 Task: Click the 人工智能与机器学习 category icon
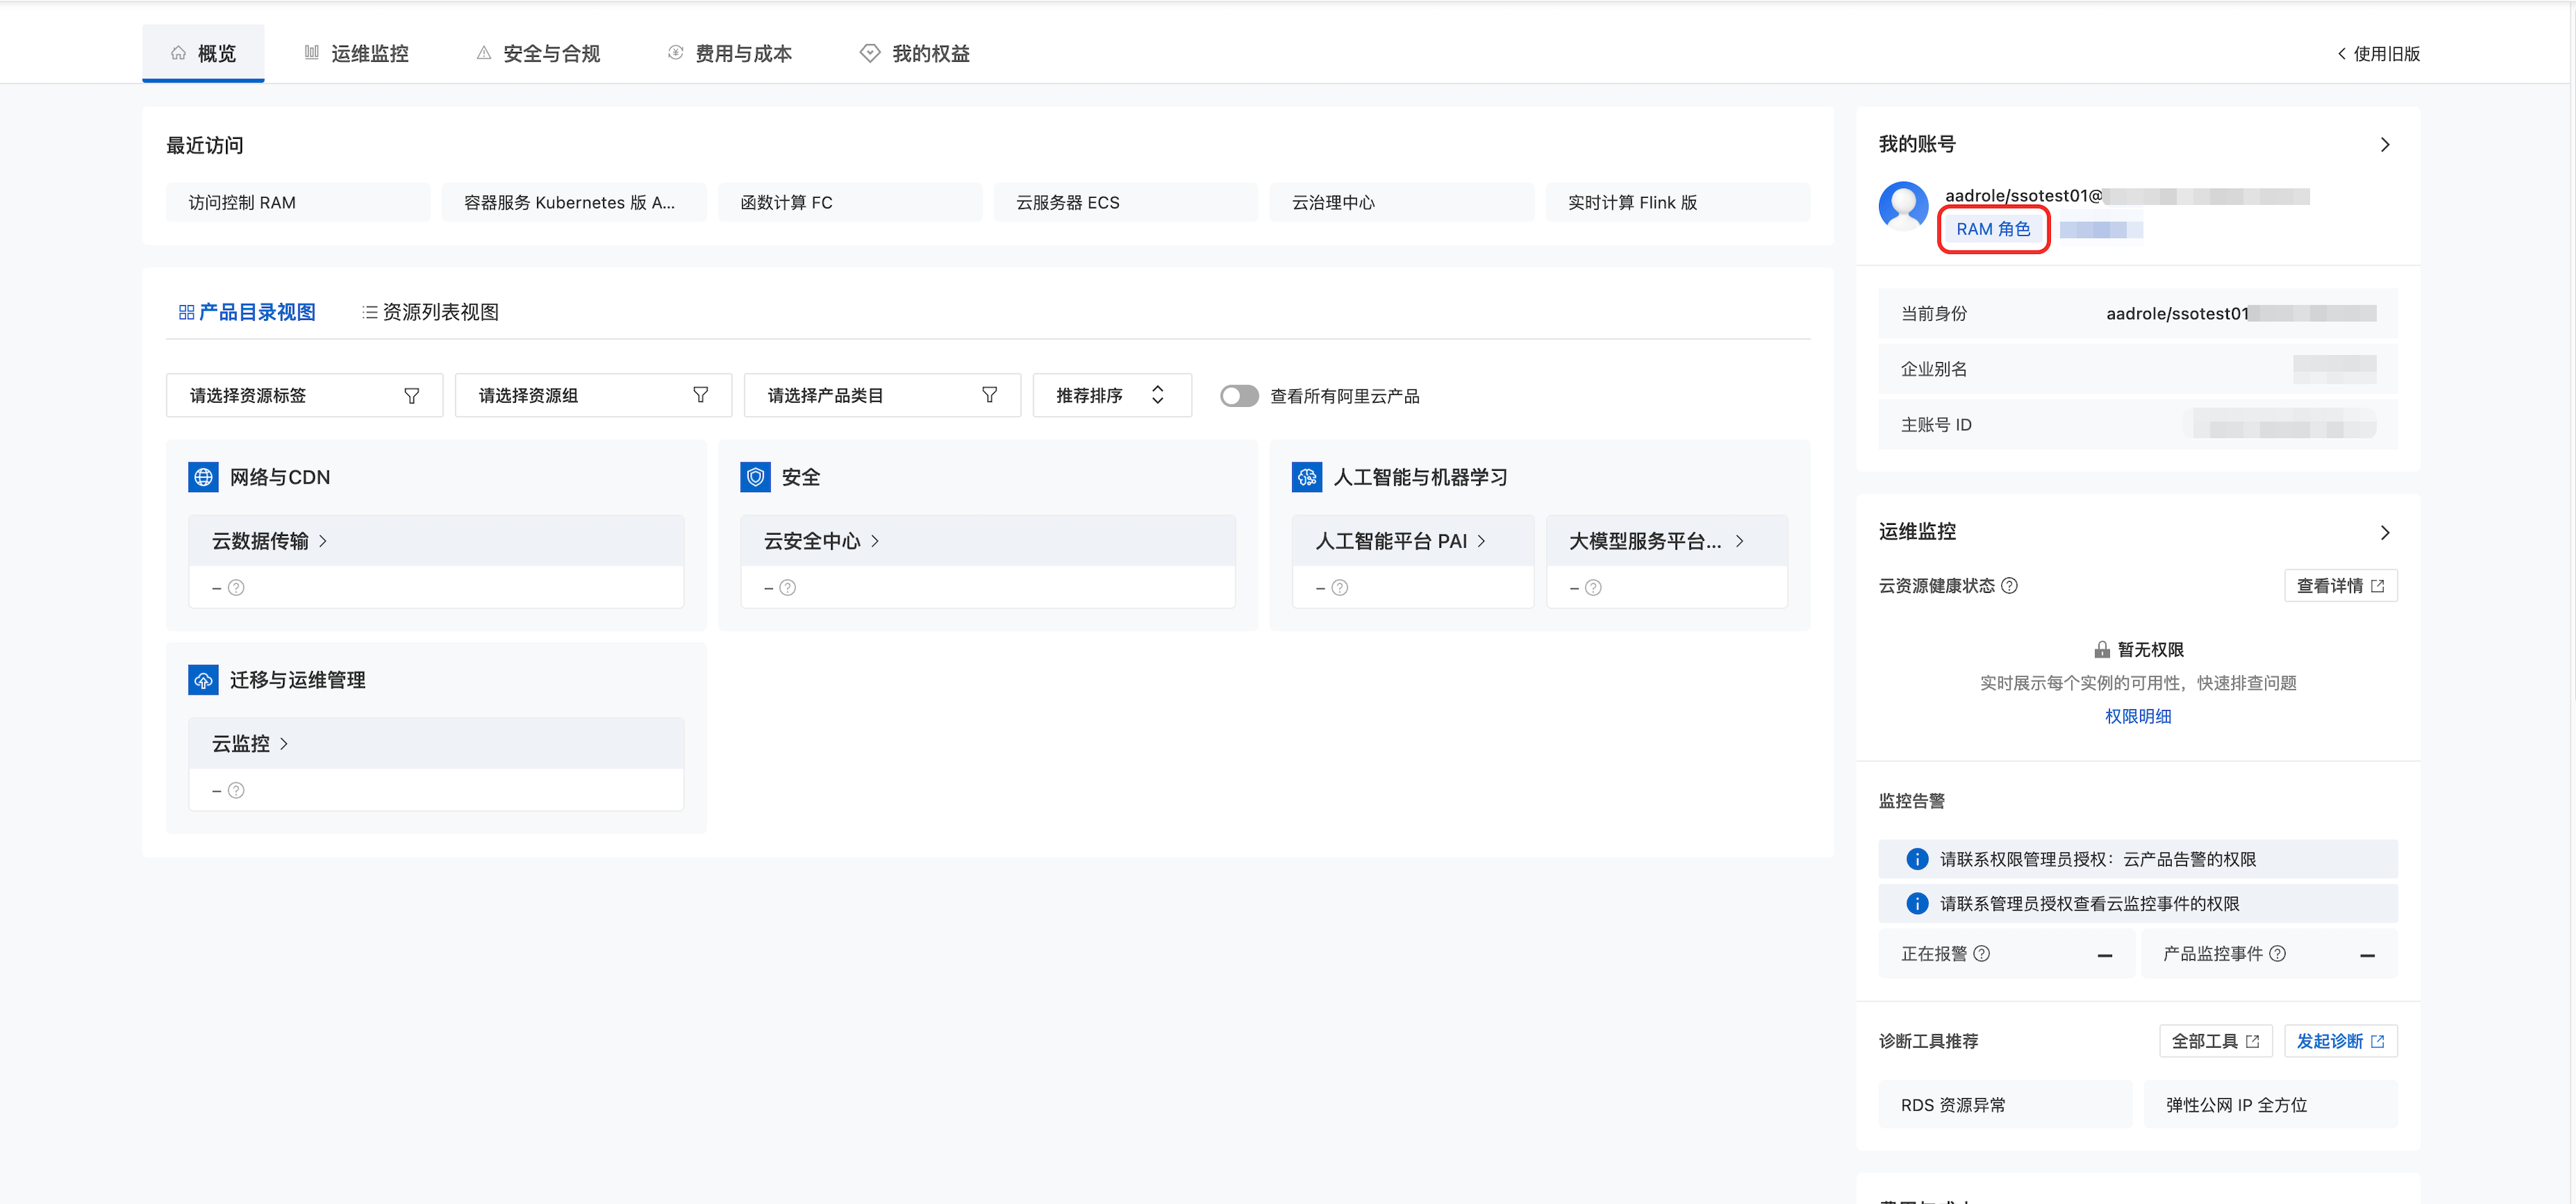coord(1306,477)
